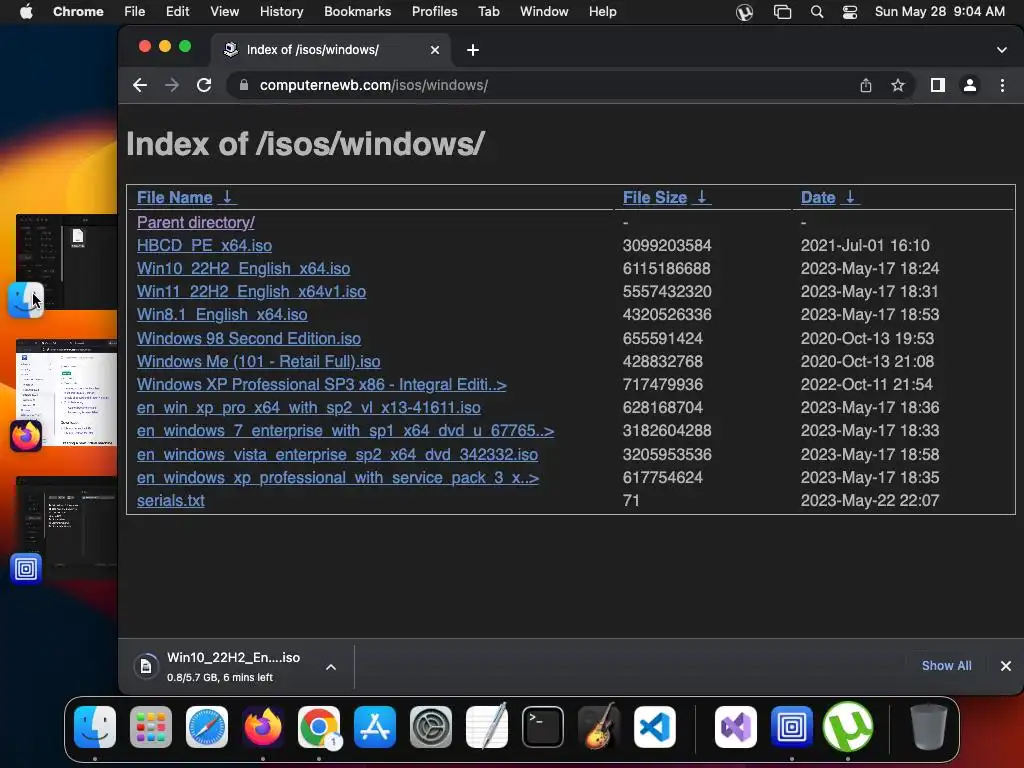Open the Chrome app menu

78,12
